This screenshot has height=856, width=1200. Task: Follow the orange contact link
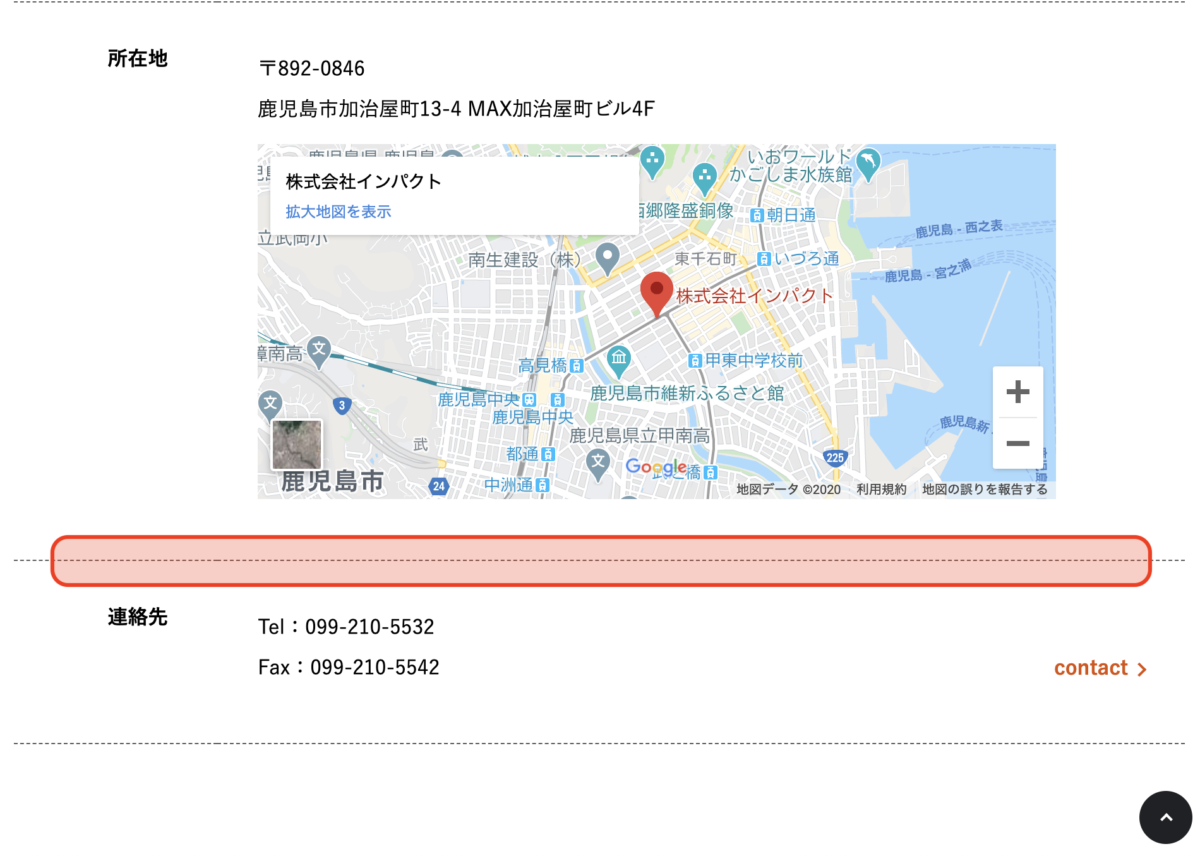coord(1100,668)
